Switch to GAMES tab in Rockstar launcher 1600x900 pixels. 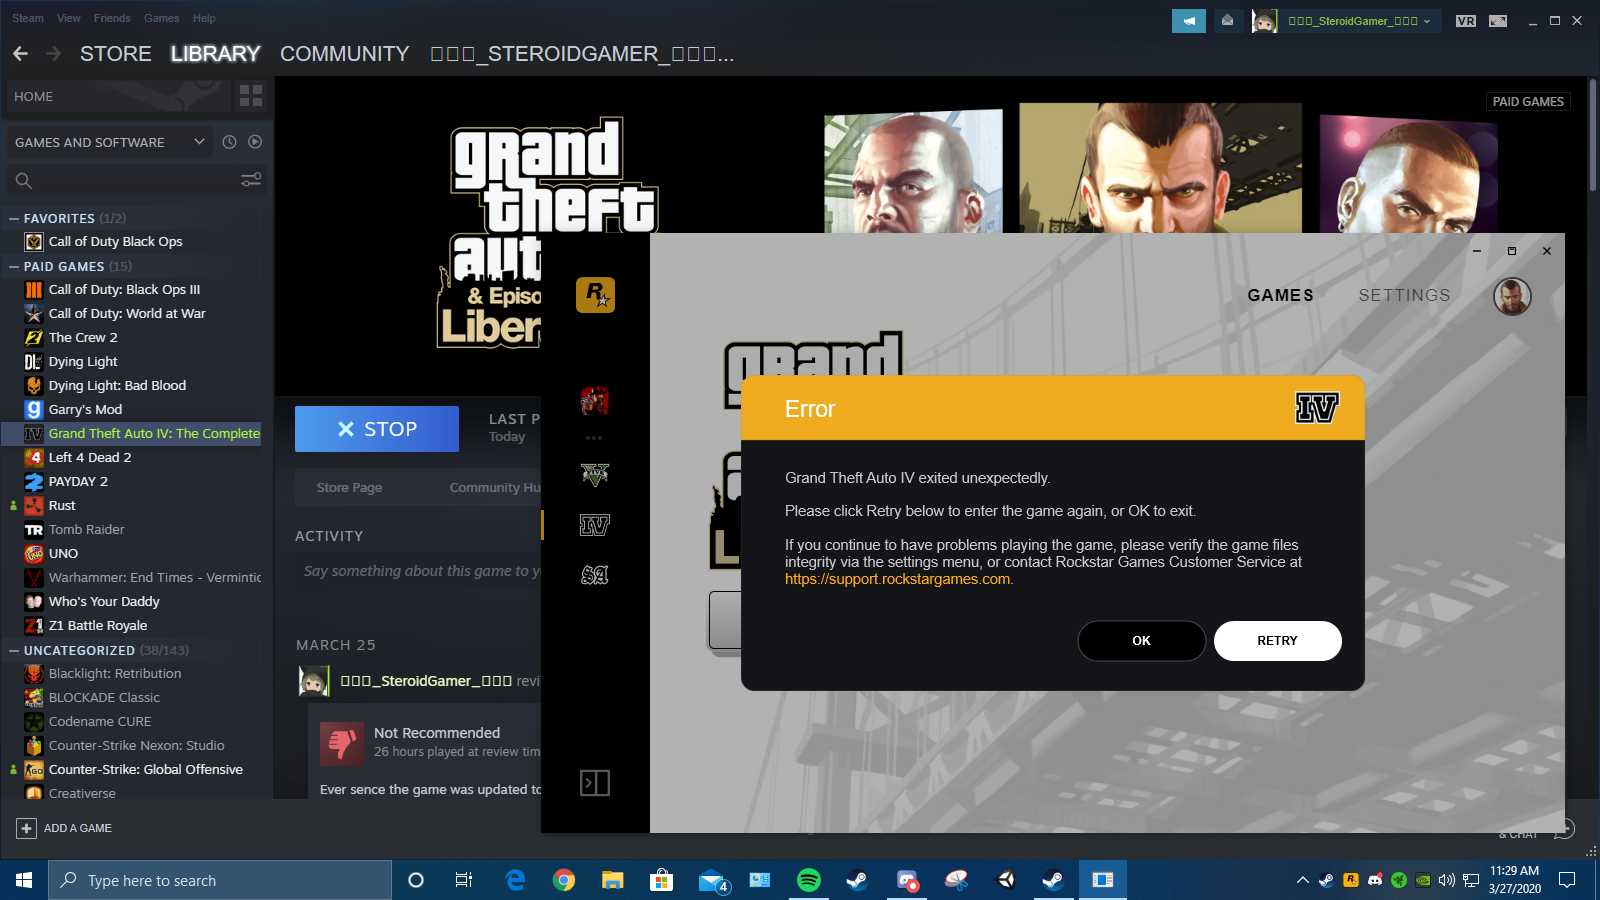click(x=1280, y=295)
